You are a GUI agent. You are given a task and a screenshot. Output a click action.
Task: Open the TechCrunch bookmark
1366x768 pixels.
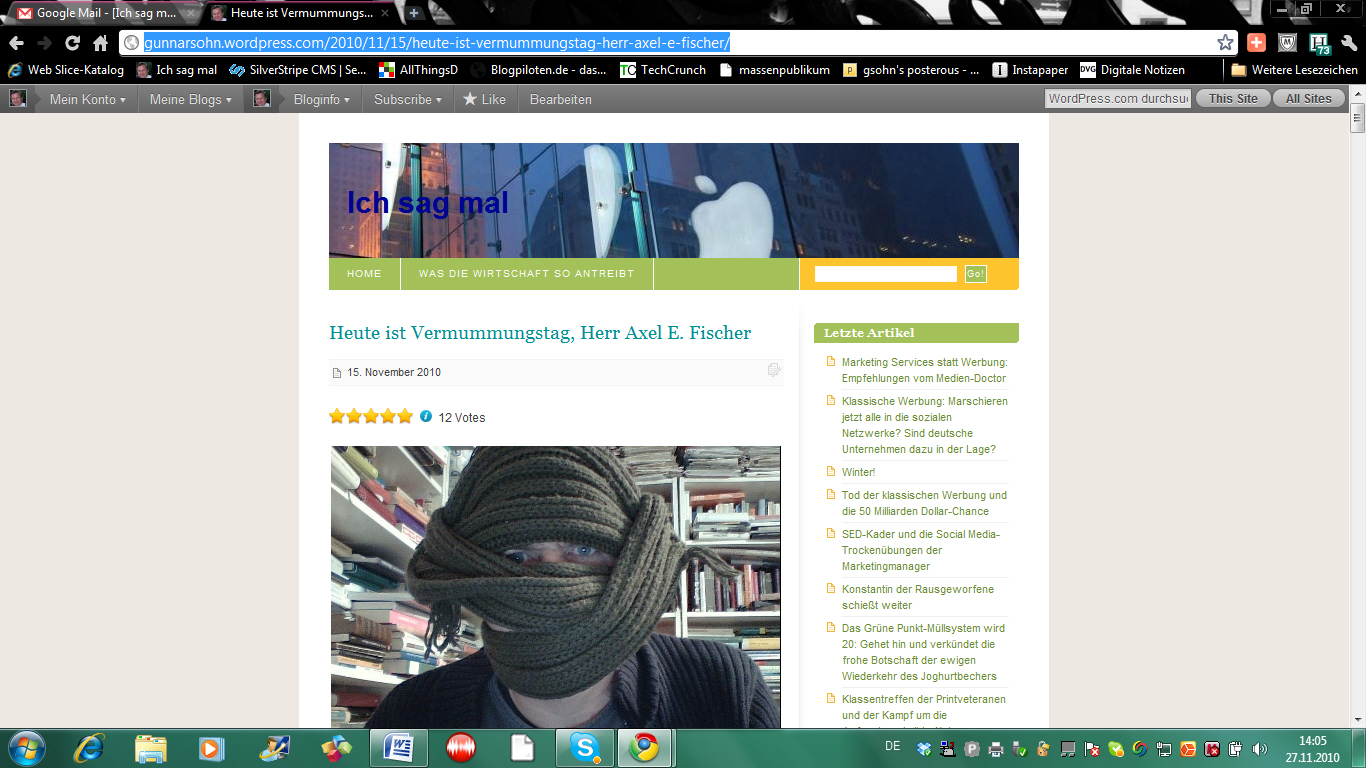(x=662, y=70)
